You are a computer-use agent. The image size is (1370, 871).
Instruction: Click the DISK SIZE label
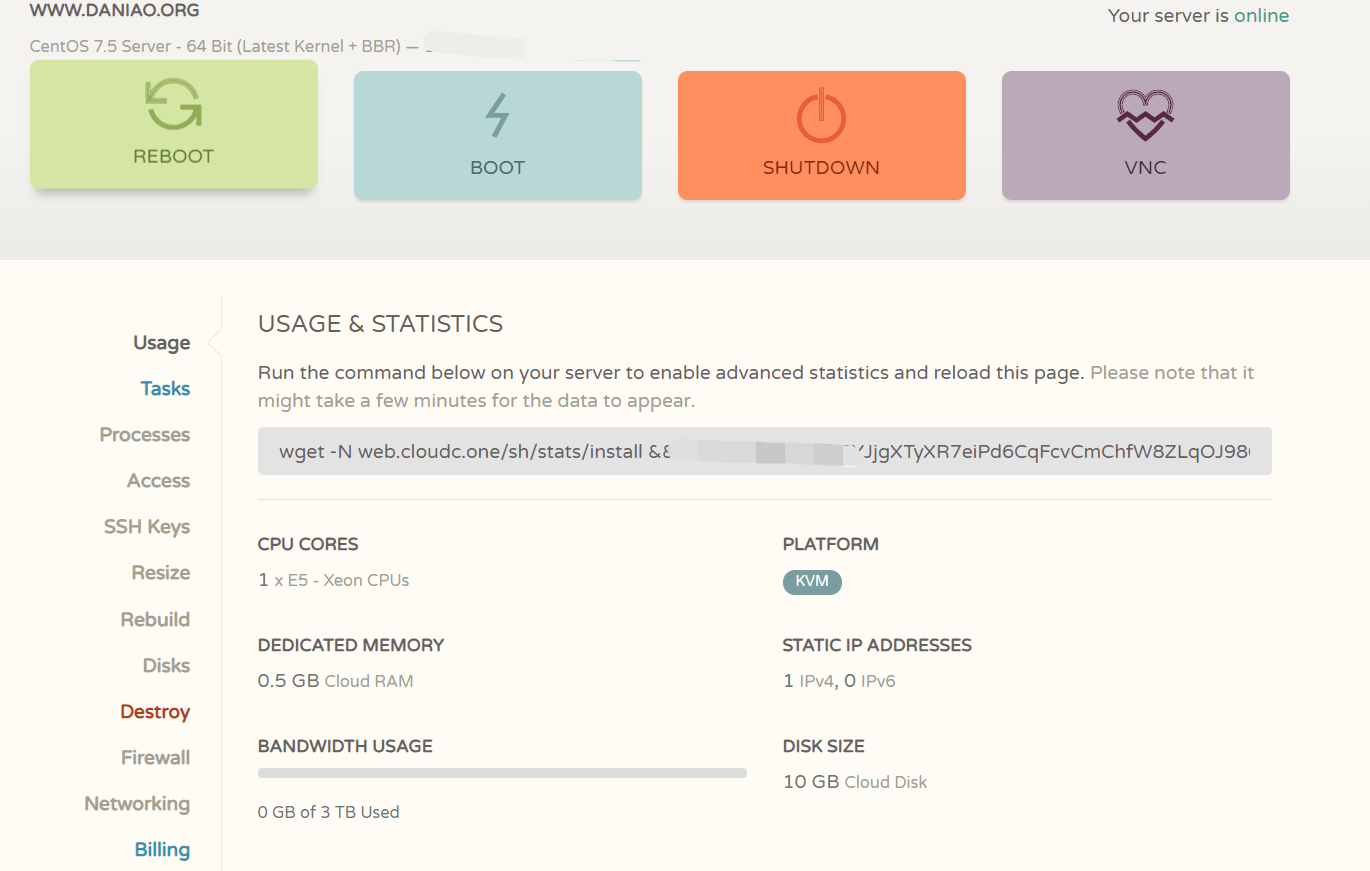[x=823, y=746]
